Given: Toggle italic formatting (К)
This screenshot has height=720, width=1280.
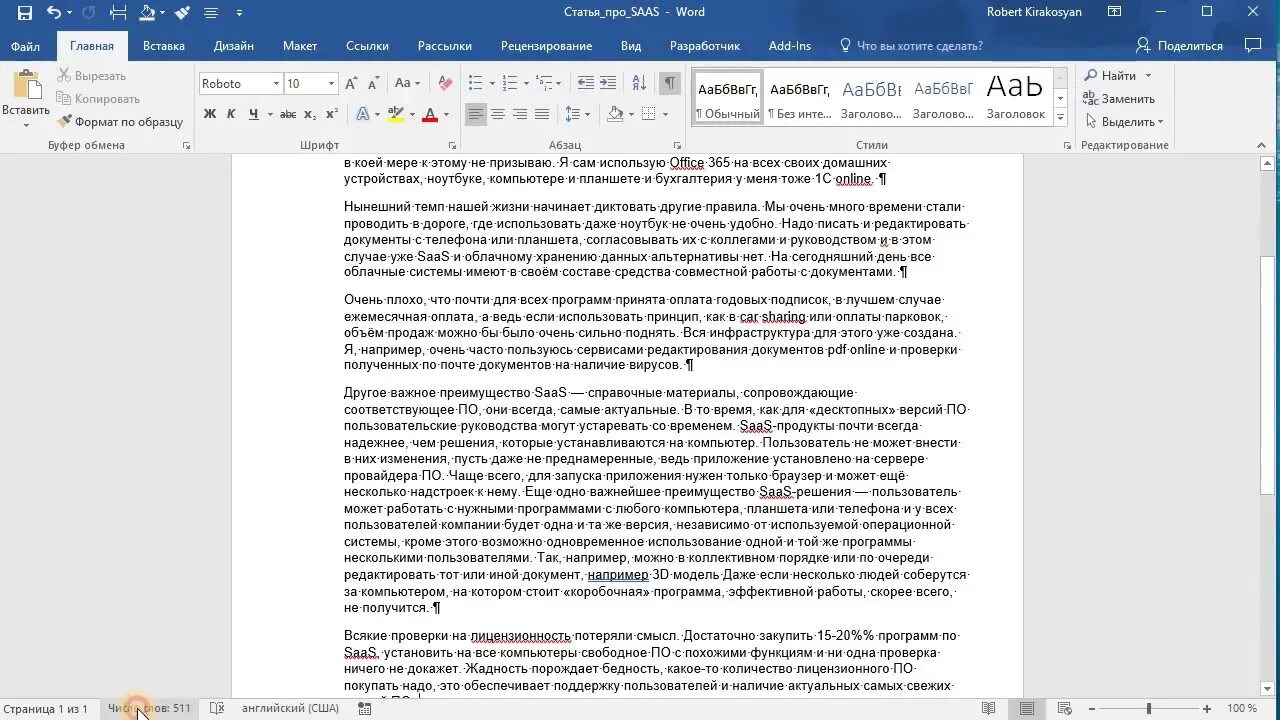Looking at the screenshot, I should point(232,114).
